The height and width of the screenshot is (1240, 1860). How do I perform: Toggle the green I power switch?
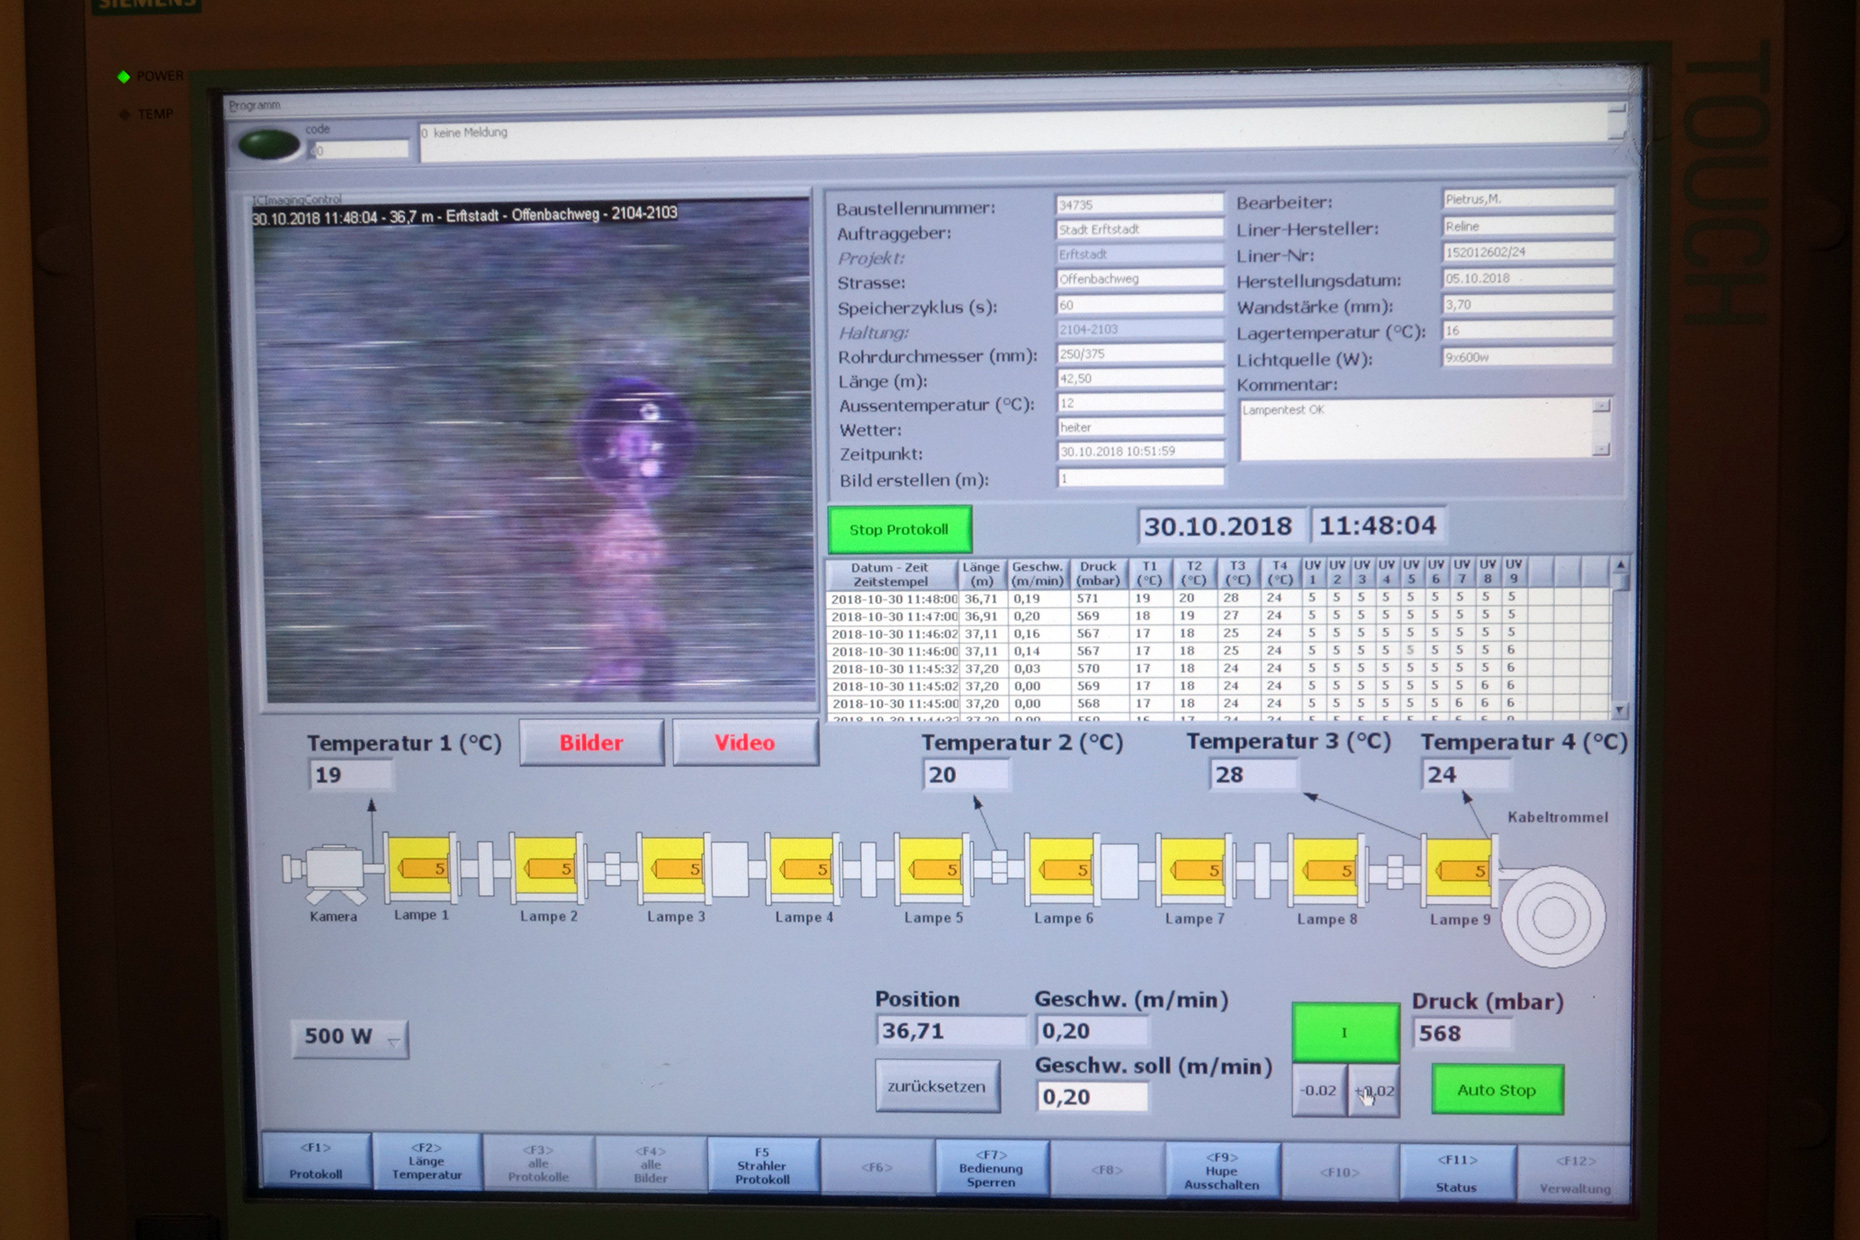pos(1344,1032)
